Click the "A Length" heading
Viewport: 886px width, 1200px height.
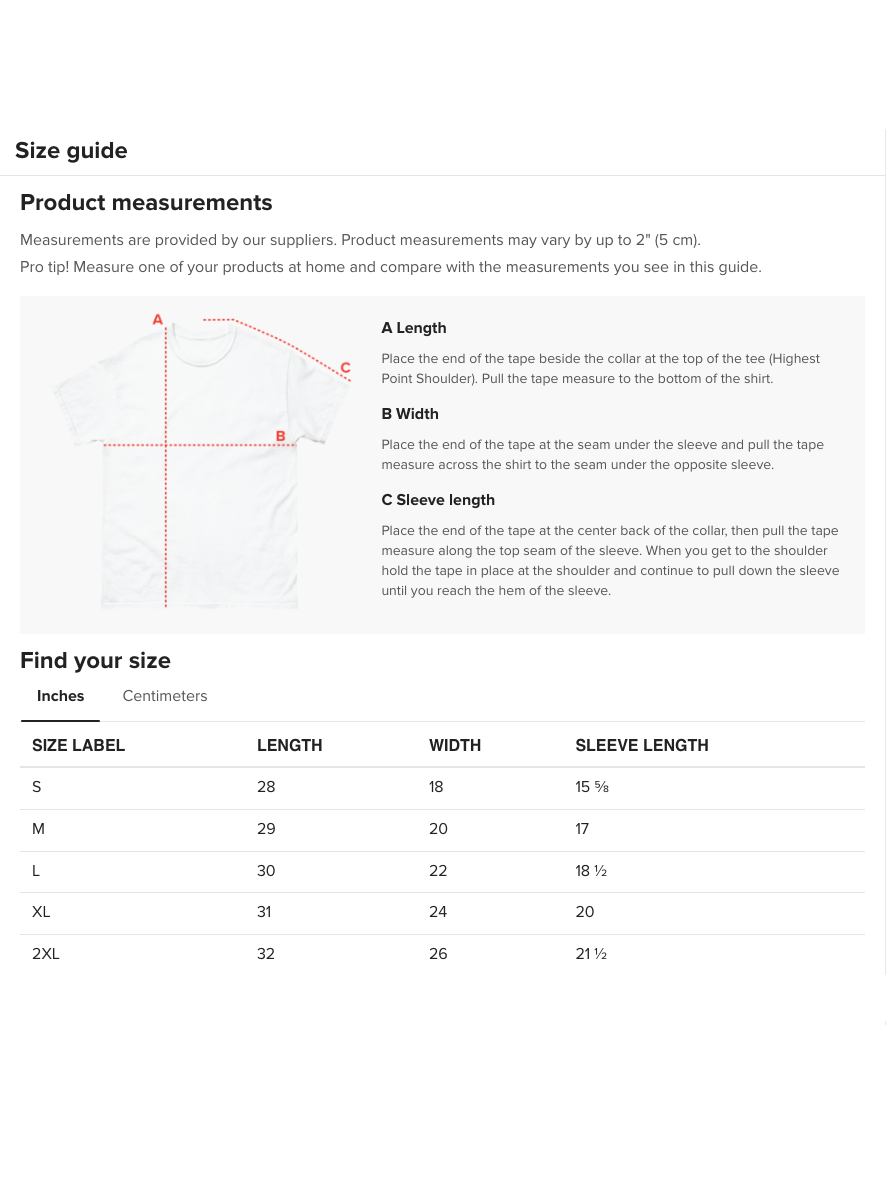tap(414, 328)
